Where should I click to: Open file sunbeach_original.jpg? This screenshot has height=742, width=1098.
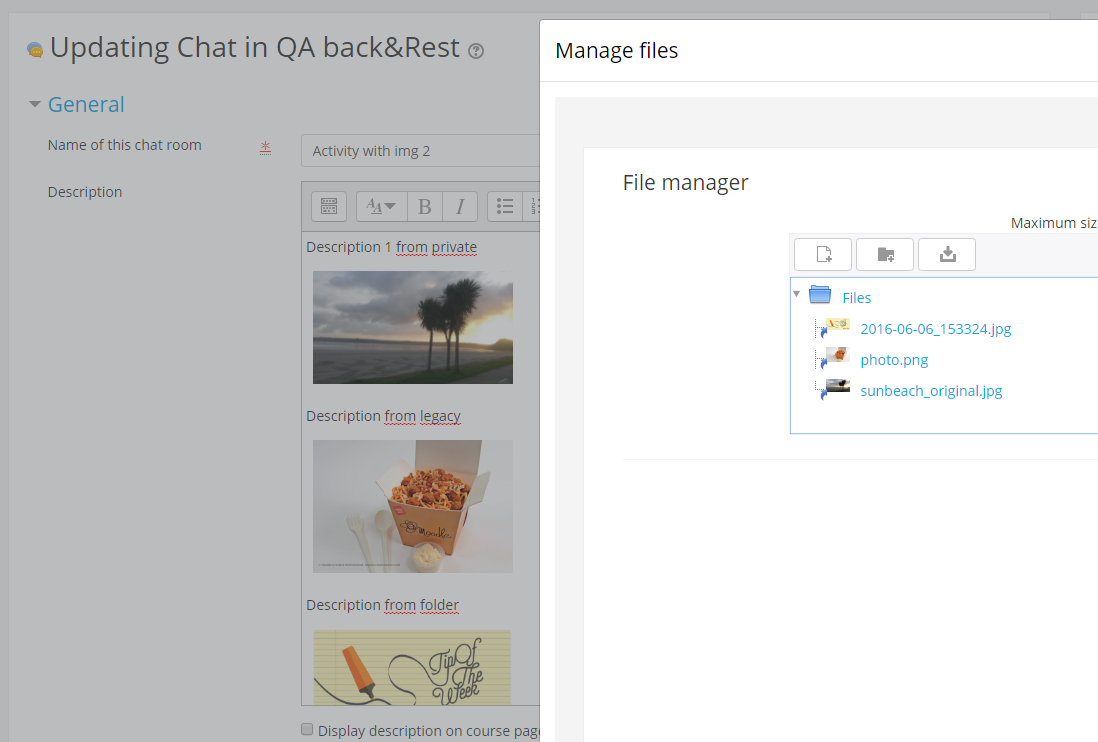click(931, 391)
